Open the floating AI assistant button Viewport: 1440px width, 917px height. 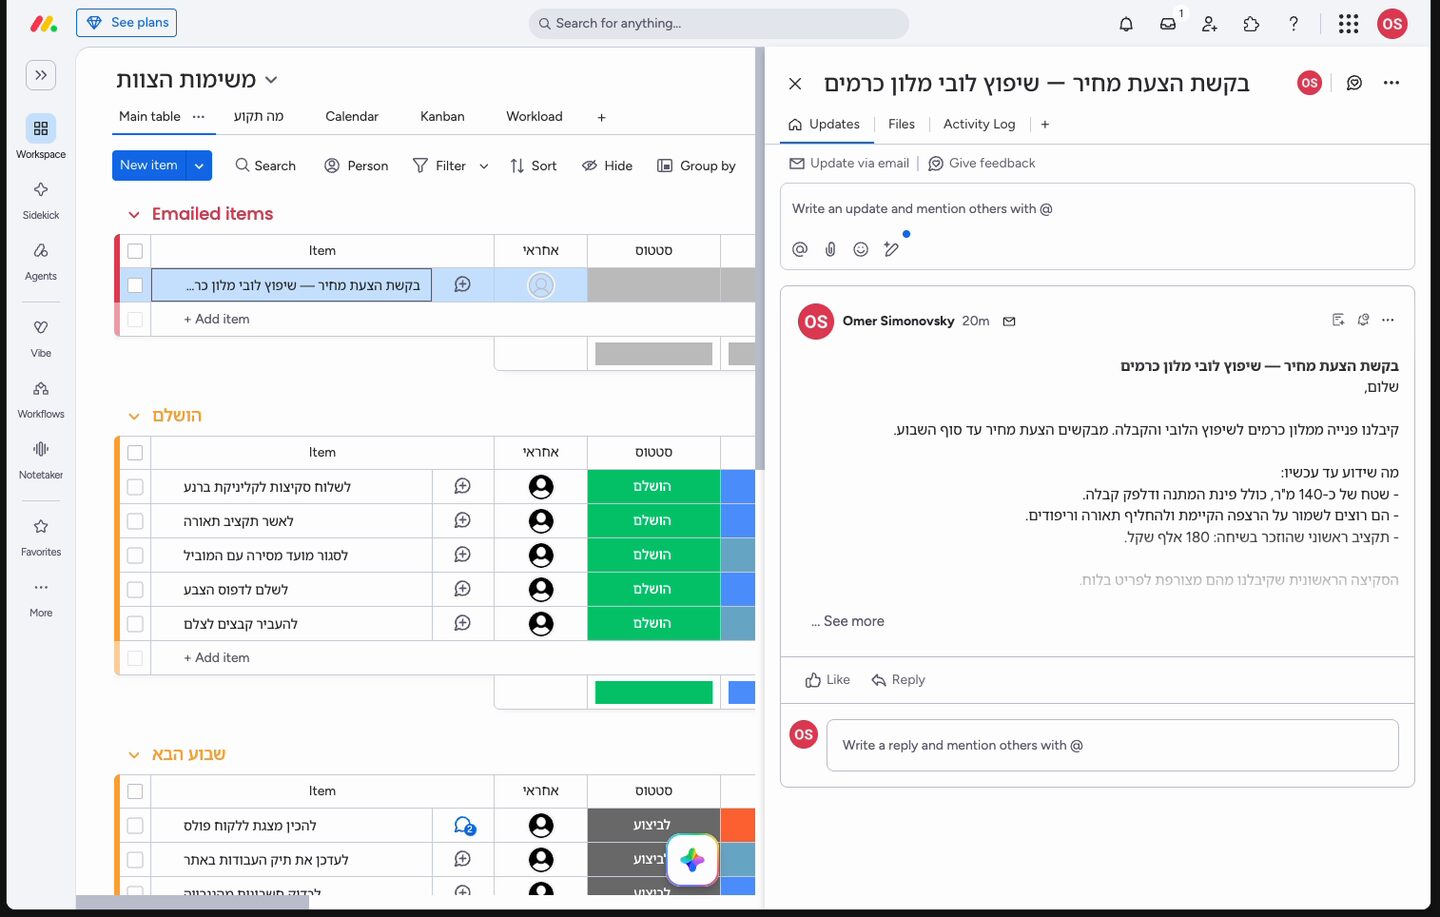coord(692,859)
